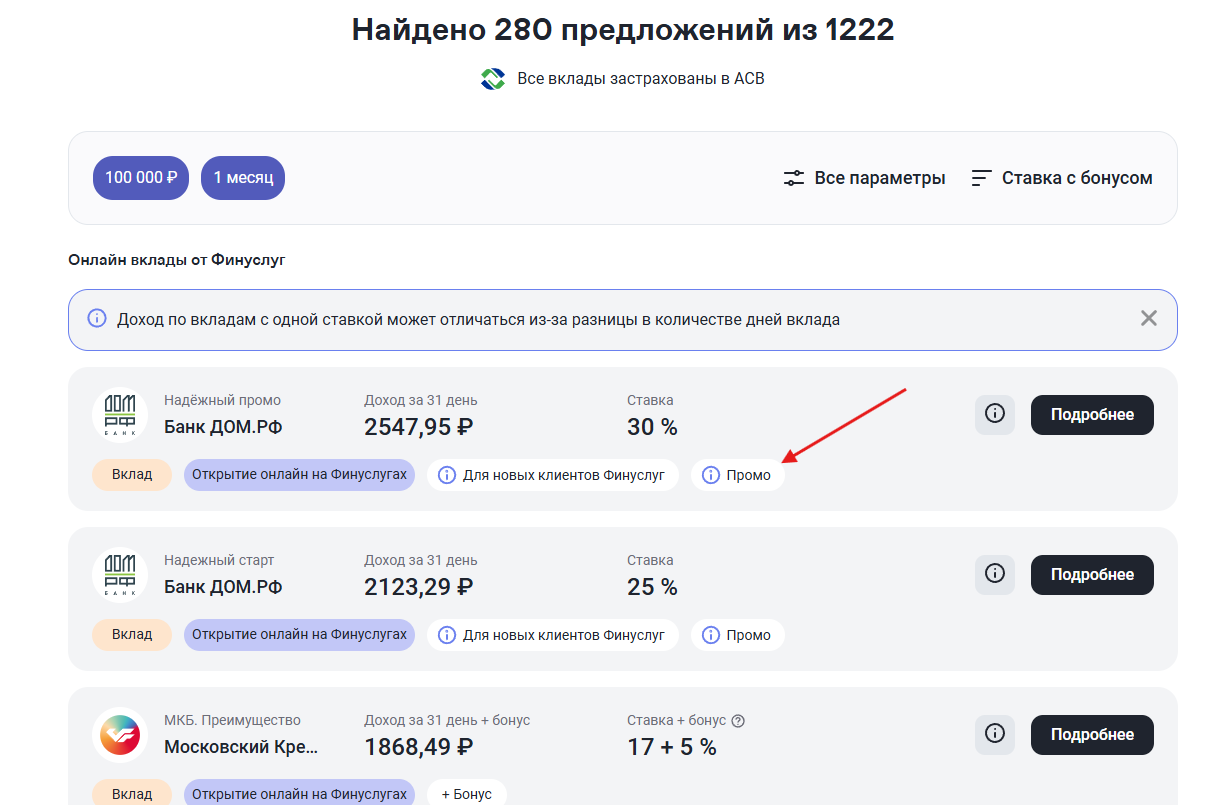Click the Найдено 280 предложений из 1222 heading
This screenshot has height=805, width=1231.
pyautogui.click(x=623, y=29)
